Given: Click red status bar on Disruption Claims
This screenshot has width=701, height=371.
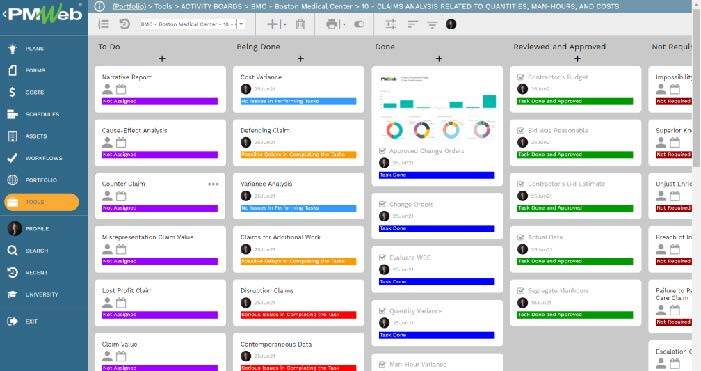Looking at the screenshot, I should 299,315.
